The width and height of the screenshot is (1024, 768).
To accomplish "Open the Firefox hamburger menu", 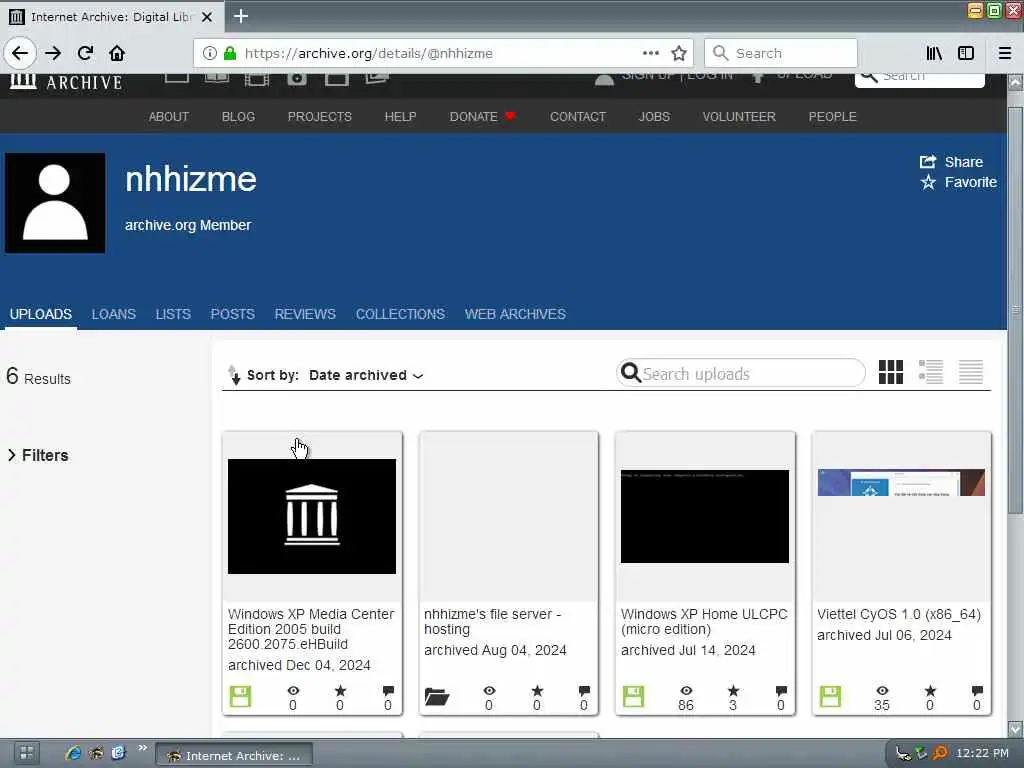I will 1004,53.
